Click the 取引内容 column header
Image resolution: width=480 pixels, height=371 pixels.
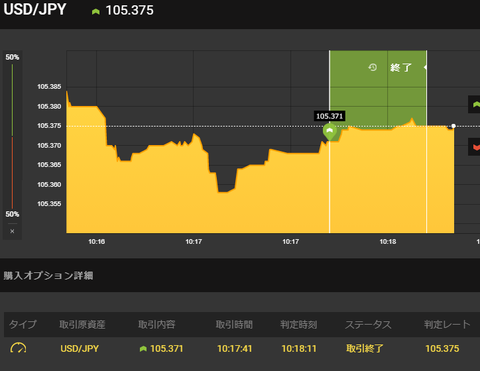point(157,324)
